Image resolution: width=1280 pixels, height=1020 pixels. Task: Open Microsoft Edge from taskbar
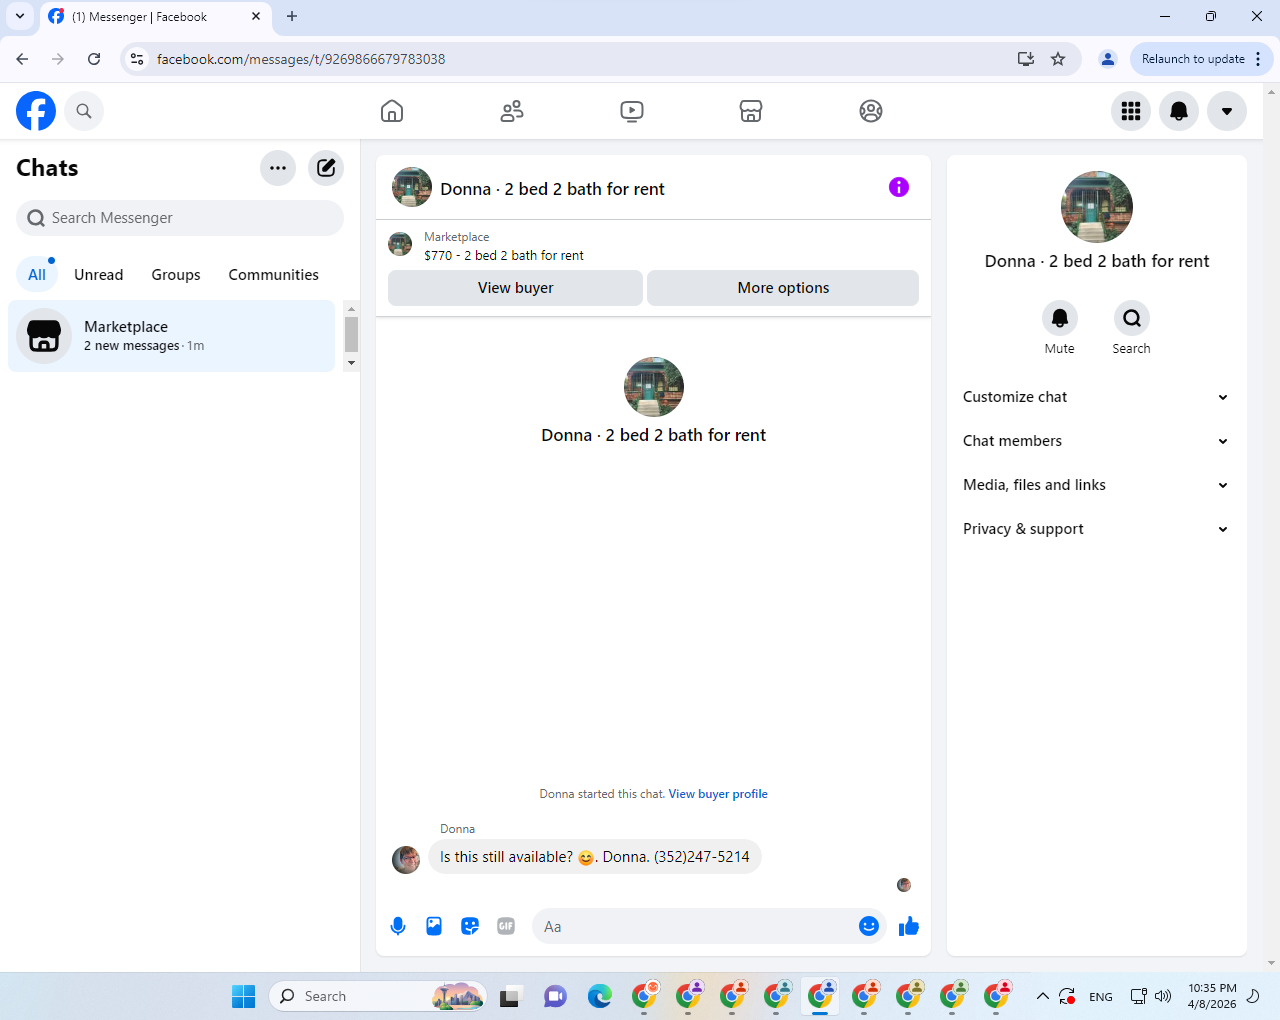[600, 996]
